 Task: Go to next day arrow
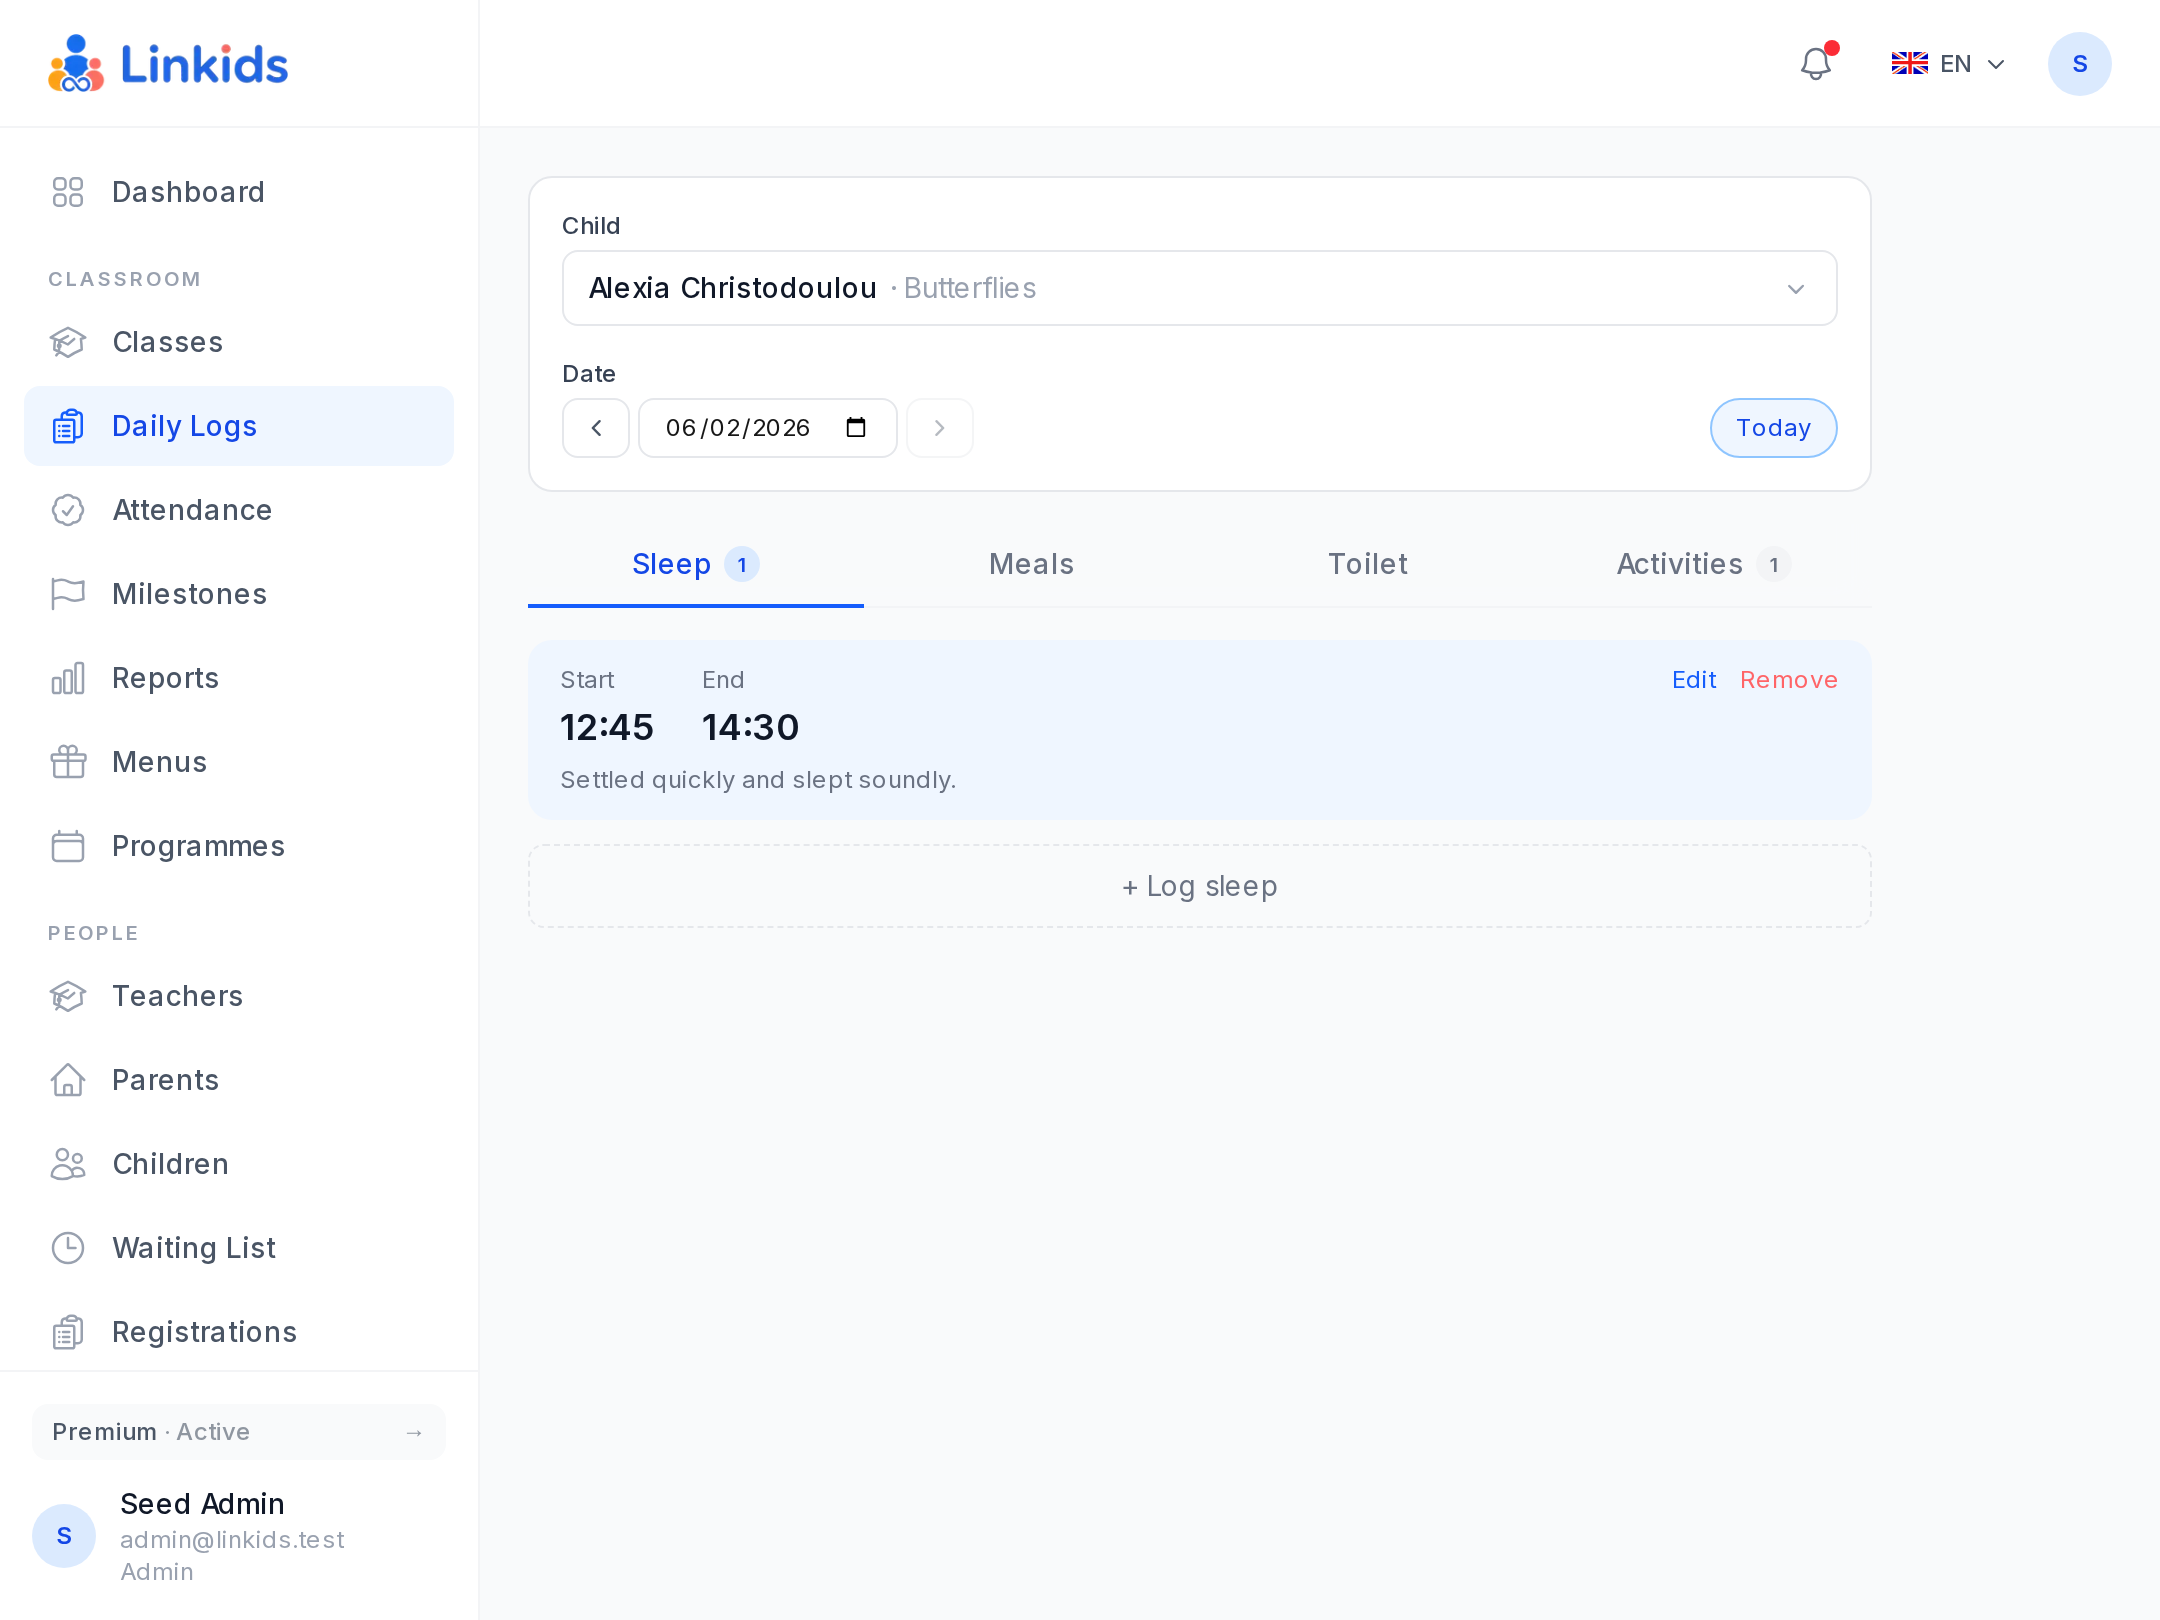tap(940, 428)
